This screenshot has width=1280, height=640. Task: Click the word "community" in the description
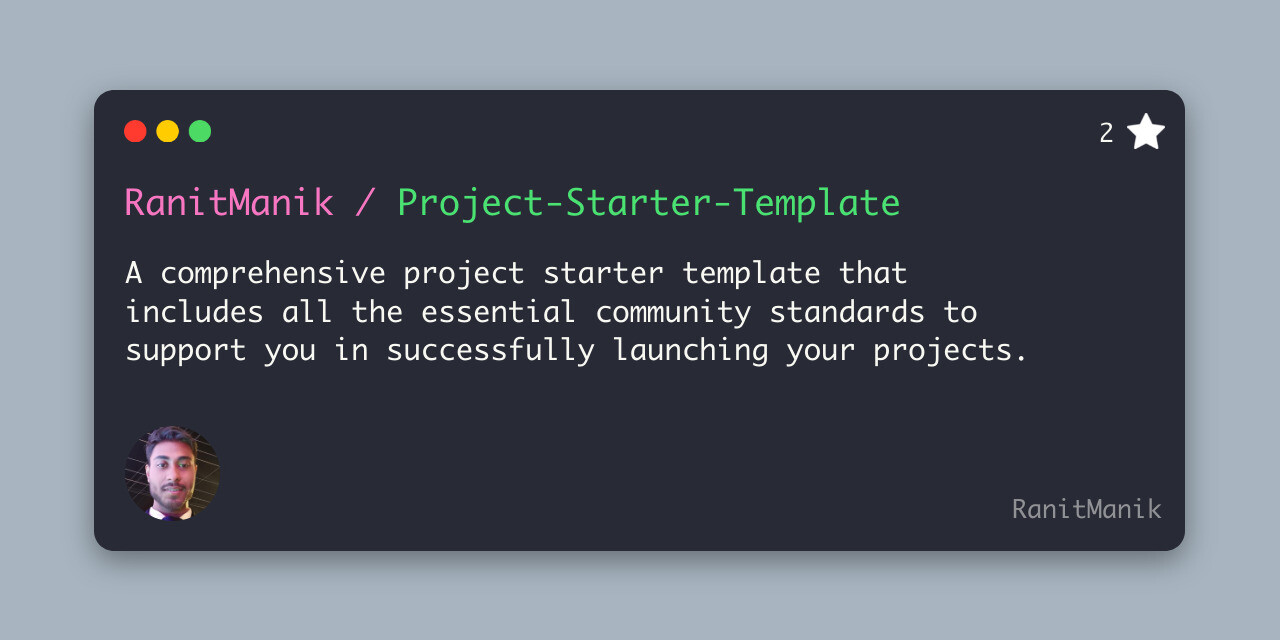[673, 311]
